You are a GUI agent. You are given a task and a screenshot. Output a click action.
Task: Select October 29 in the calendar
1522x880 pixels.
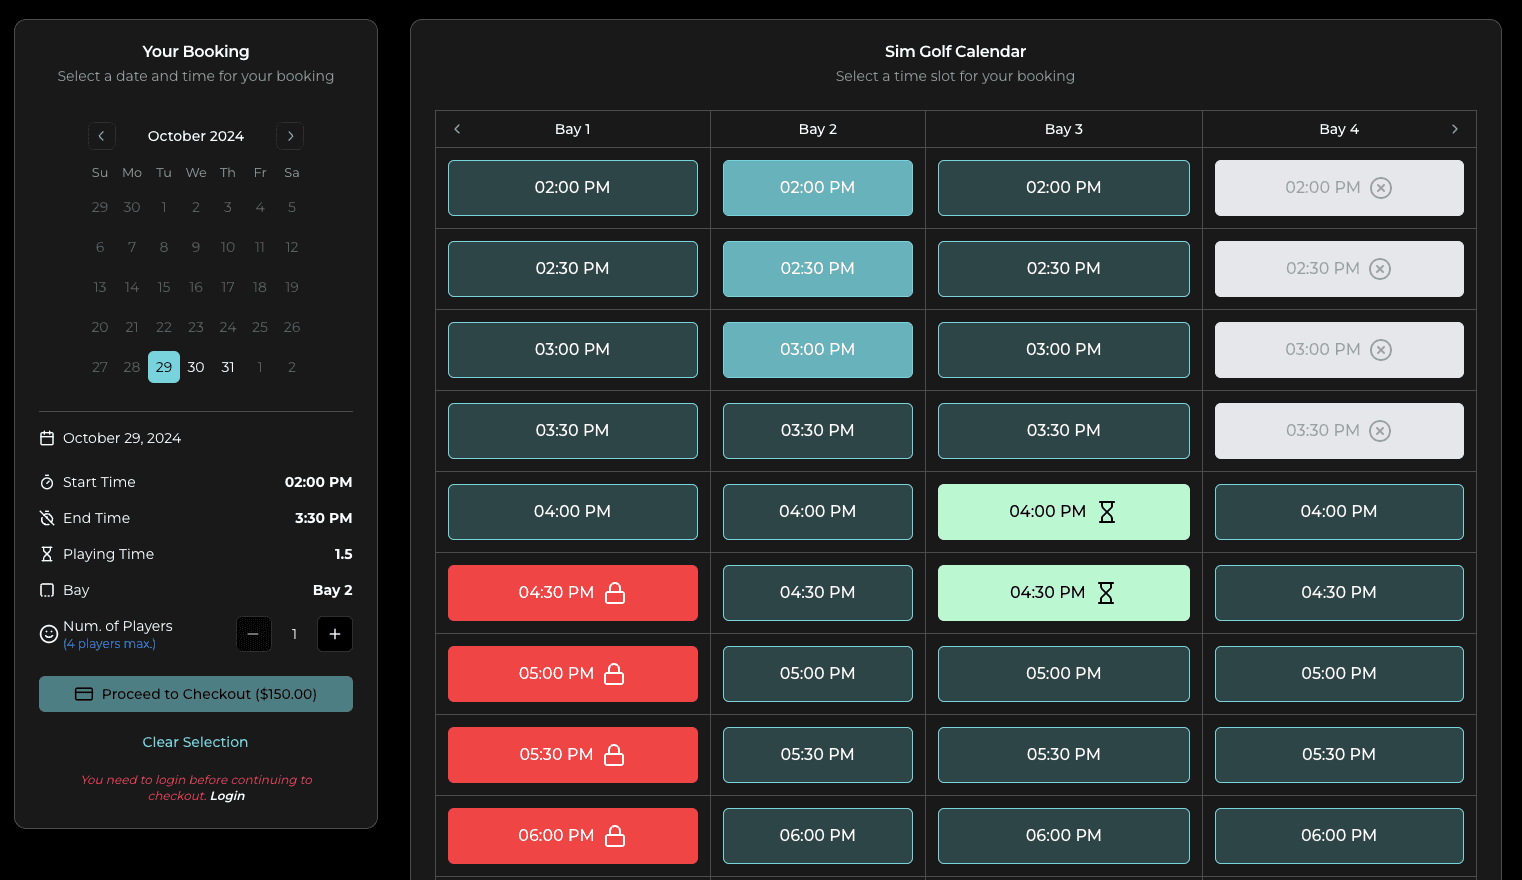coord(164,367)
